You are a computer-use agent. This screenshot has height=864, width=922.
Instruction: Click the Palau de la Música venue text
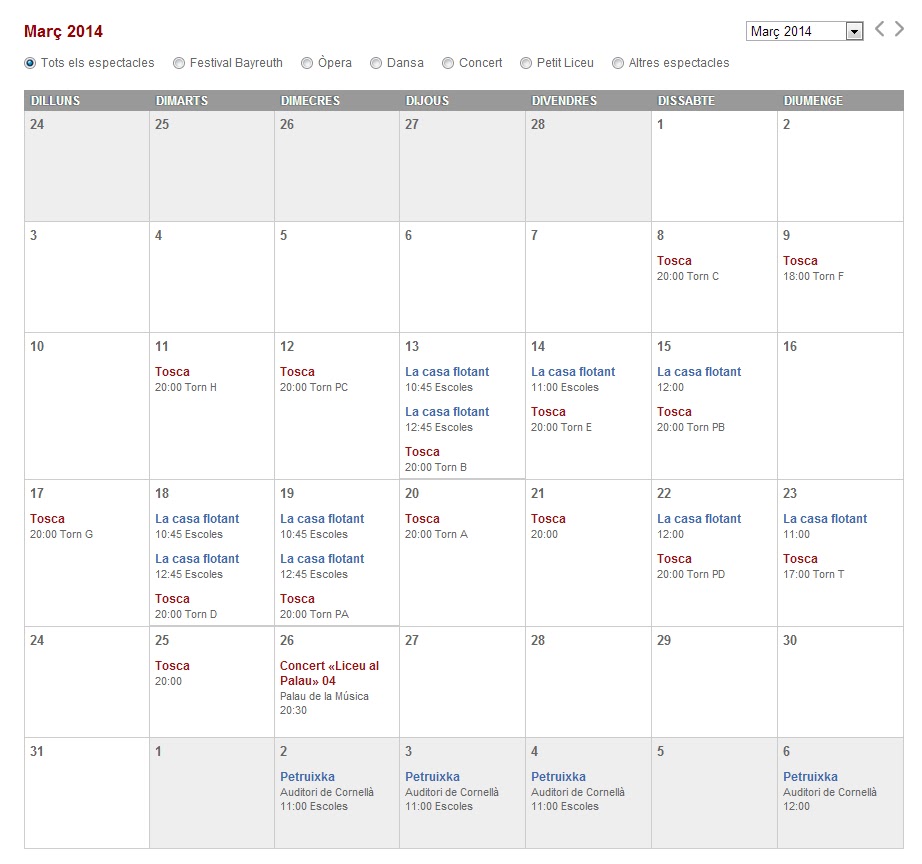tap(324, 696)
